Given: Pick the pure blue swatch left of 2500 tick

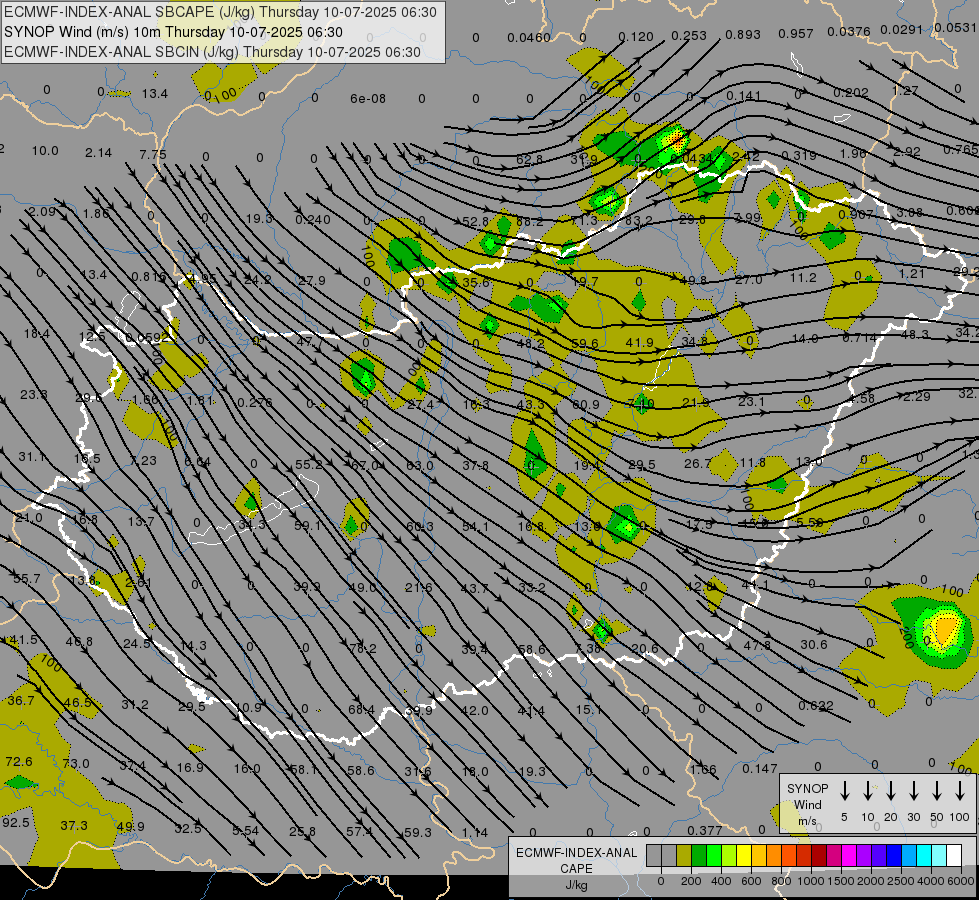Looking at the screenshot, I should click(893, 855).
